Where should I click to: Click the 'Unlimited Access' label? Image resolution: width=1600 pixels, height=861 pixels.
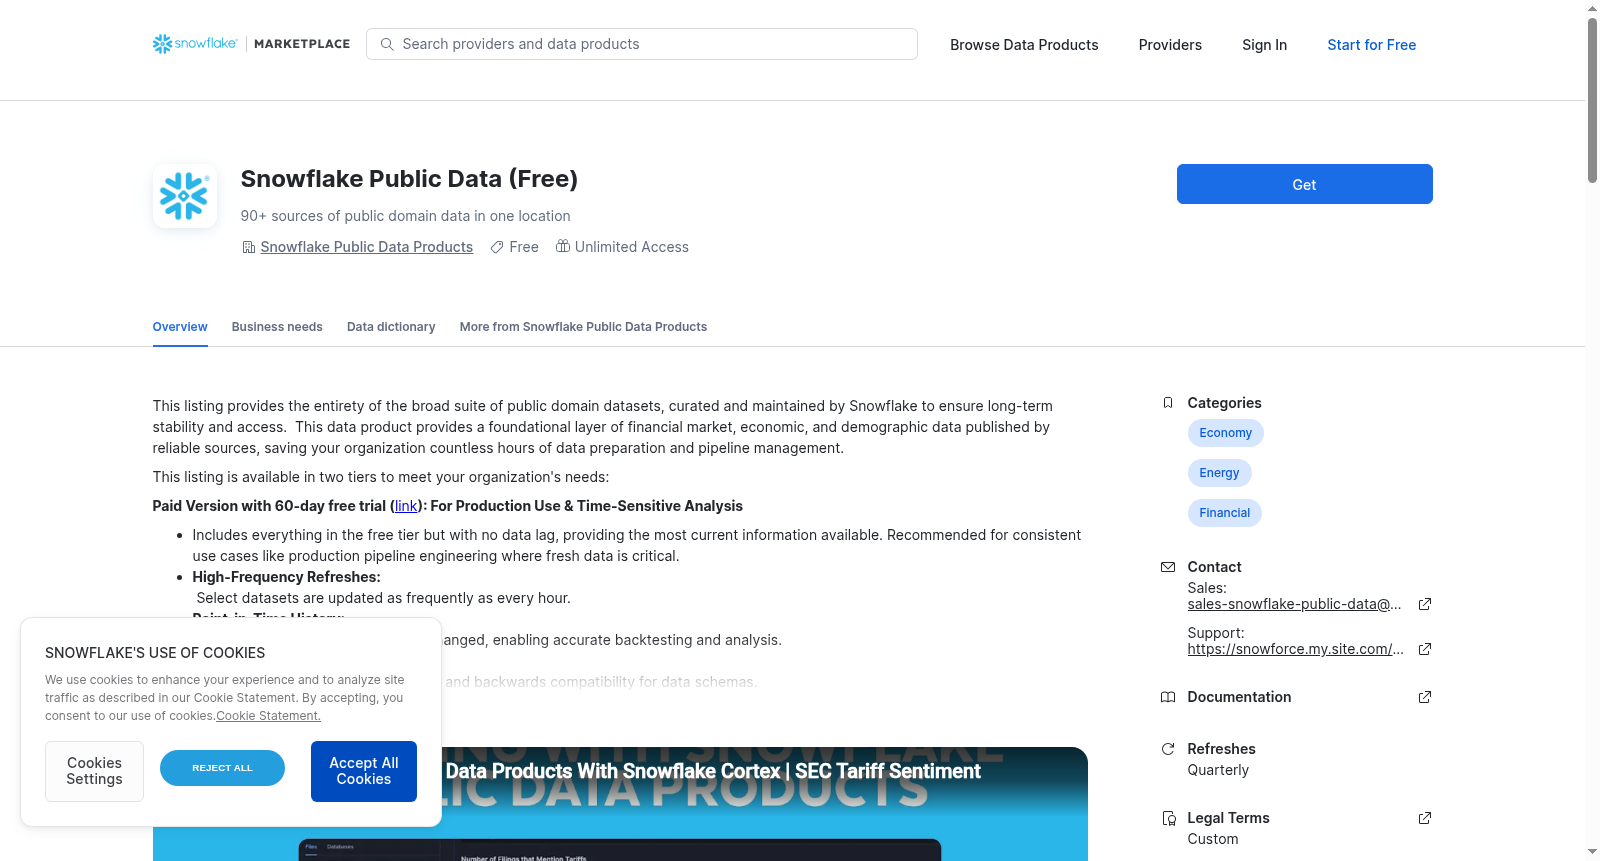pyautogui.click(x=631, y=247)
